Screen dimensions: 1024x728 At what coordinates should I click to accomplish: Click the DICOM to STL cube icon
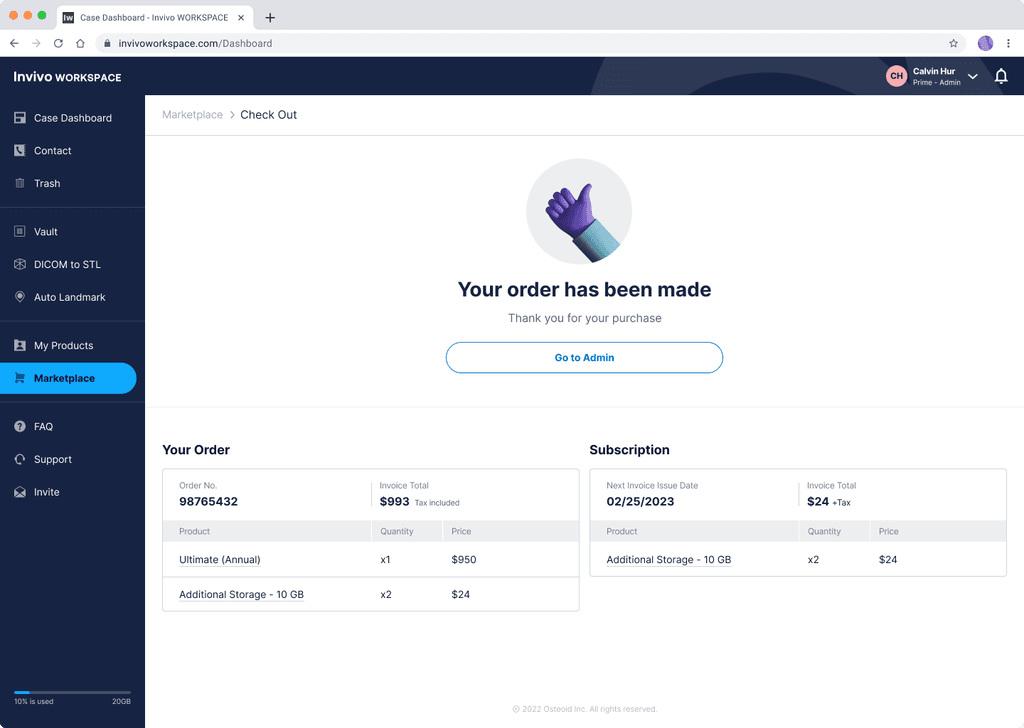pyautogui.click(x=20, y=264)
